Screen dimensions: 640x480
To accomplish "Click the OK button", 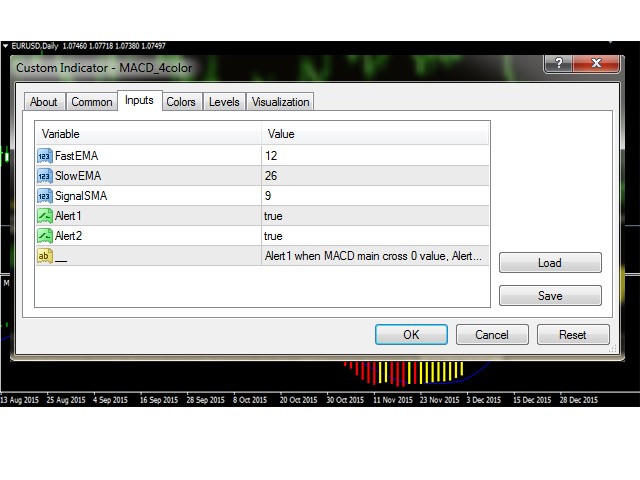I will tap(411, 335).
